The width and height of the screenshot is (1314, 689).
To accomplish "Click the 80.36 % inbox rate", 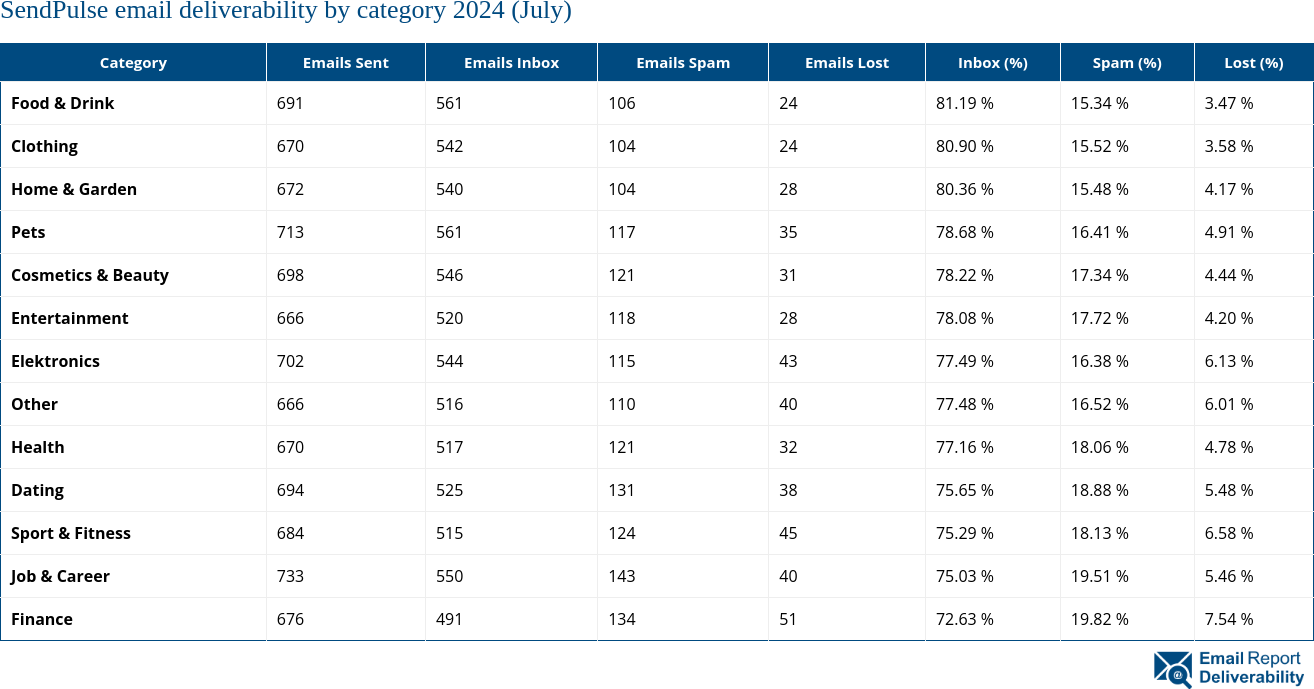I will (965, 189).
